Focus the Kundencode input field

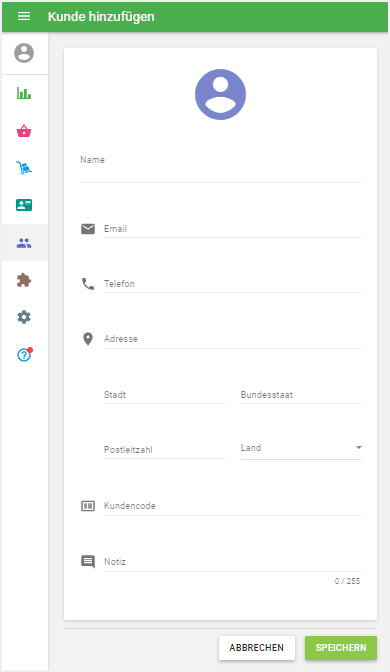232,506
